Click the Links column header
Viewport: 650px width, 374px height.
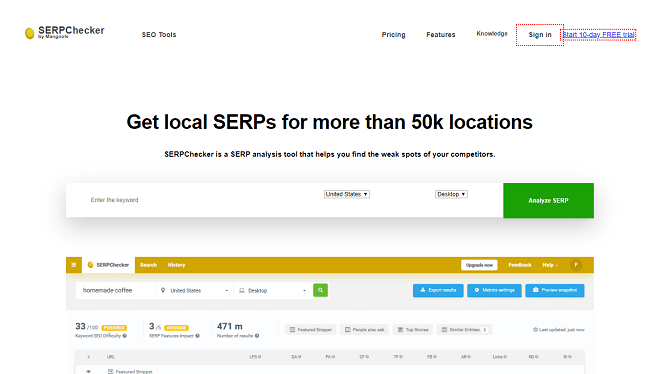(500, 357)
